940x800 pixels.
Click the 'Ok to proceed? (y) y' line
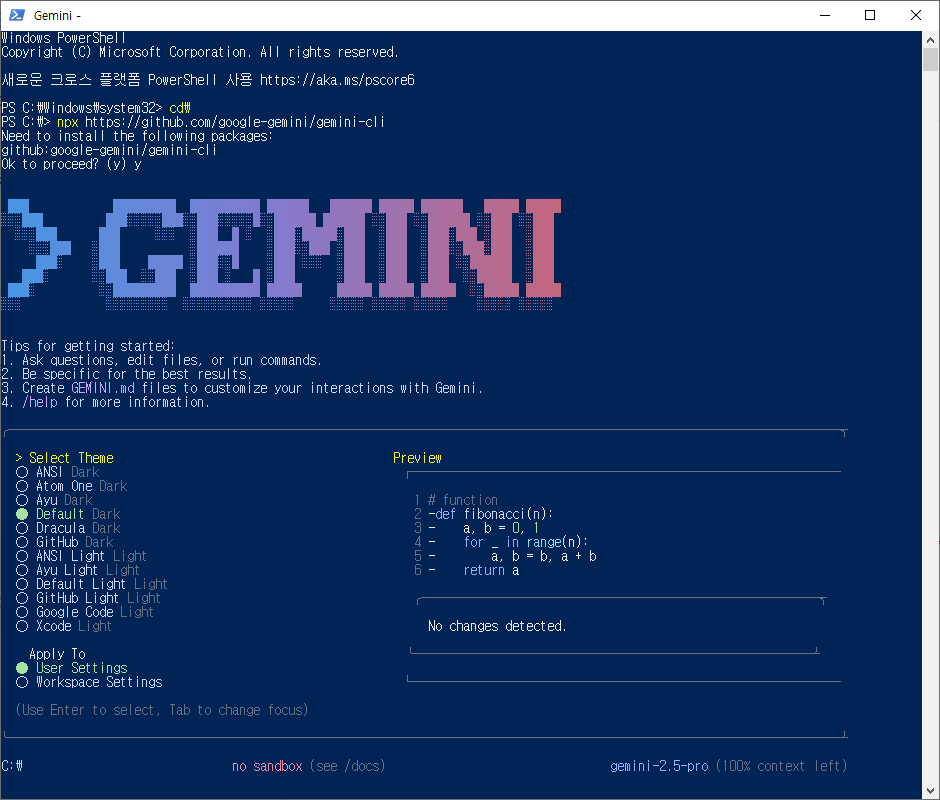tap(71, 164)
